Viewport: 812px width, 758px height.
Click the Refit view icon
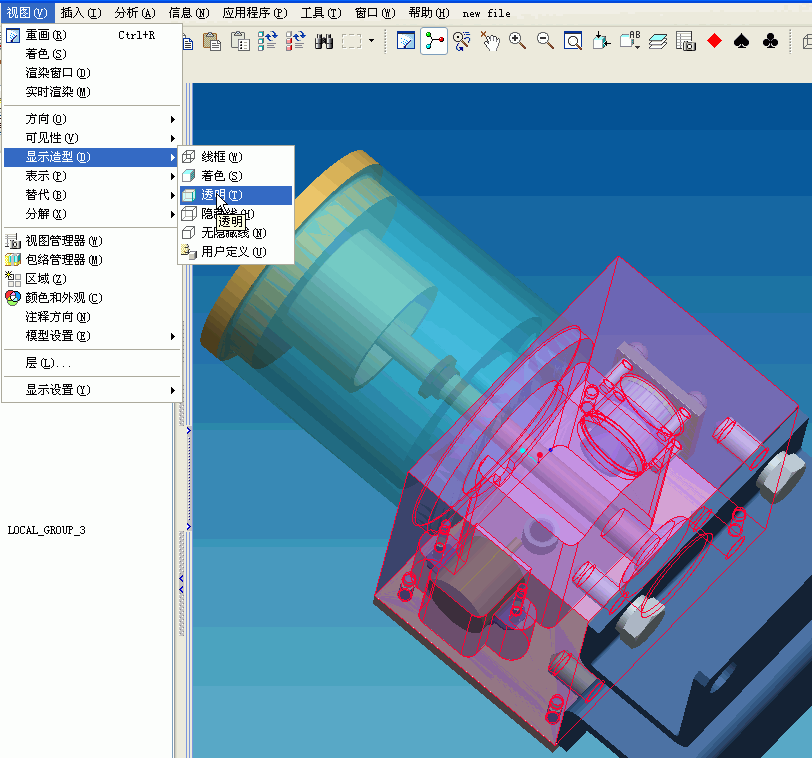(573, 41)
